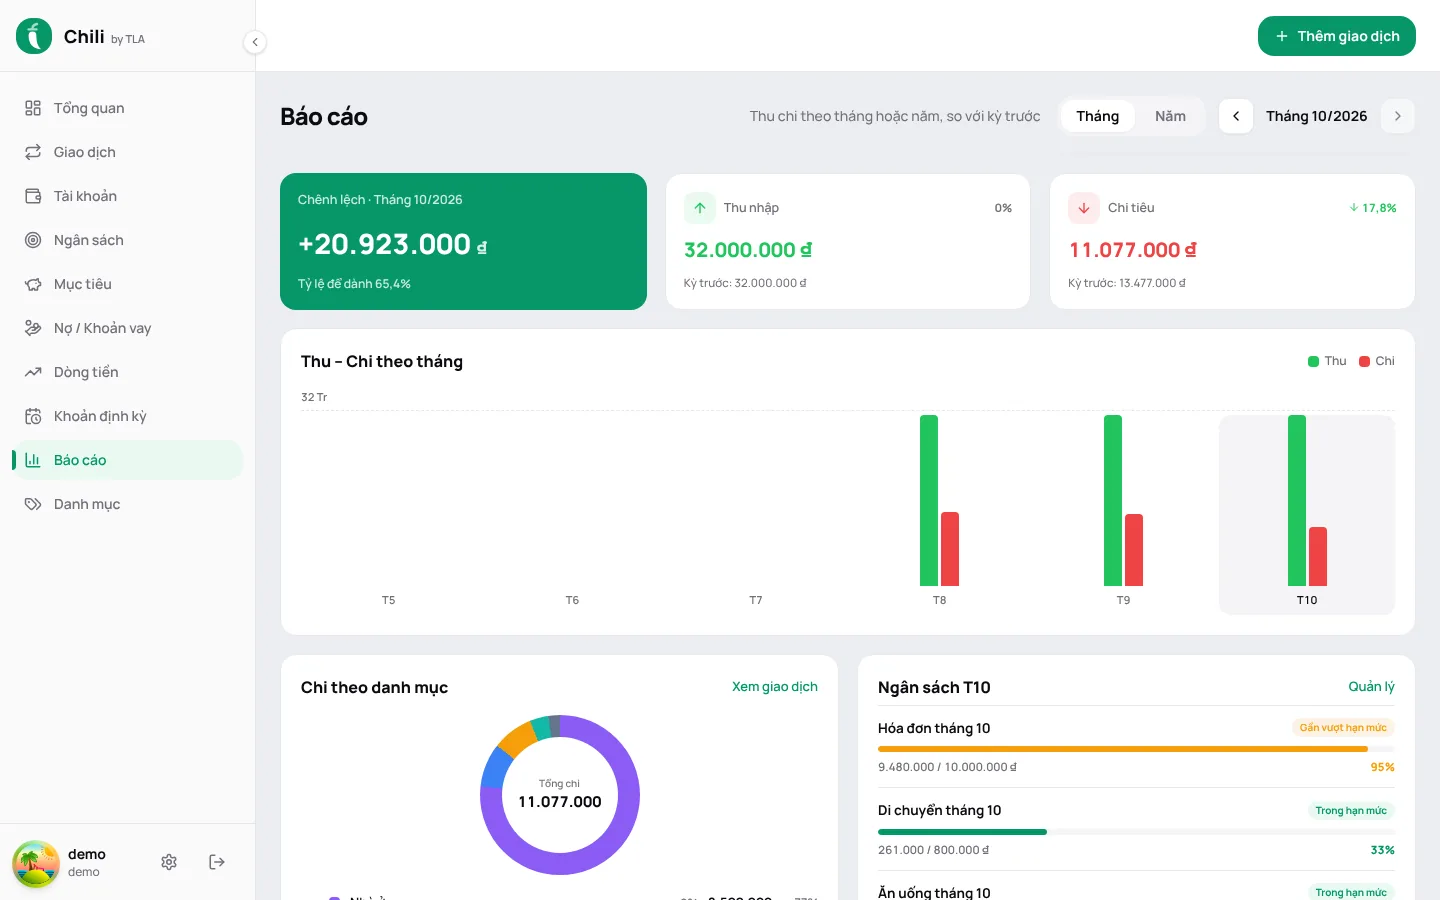Screen dimensions: 1440x900
Task: Click Chi legend red swatch
Action: [1364, 361]
